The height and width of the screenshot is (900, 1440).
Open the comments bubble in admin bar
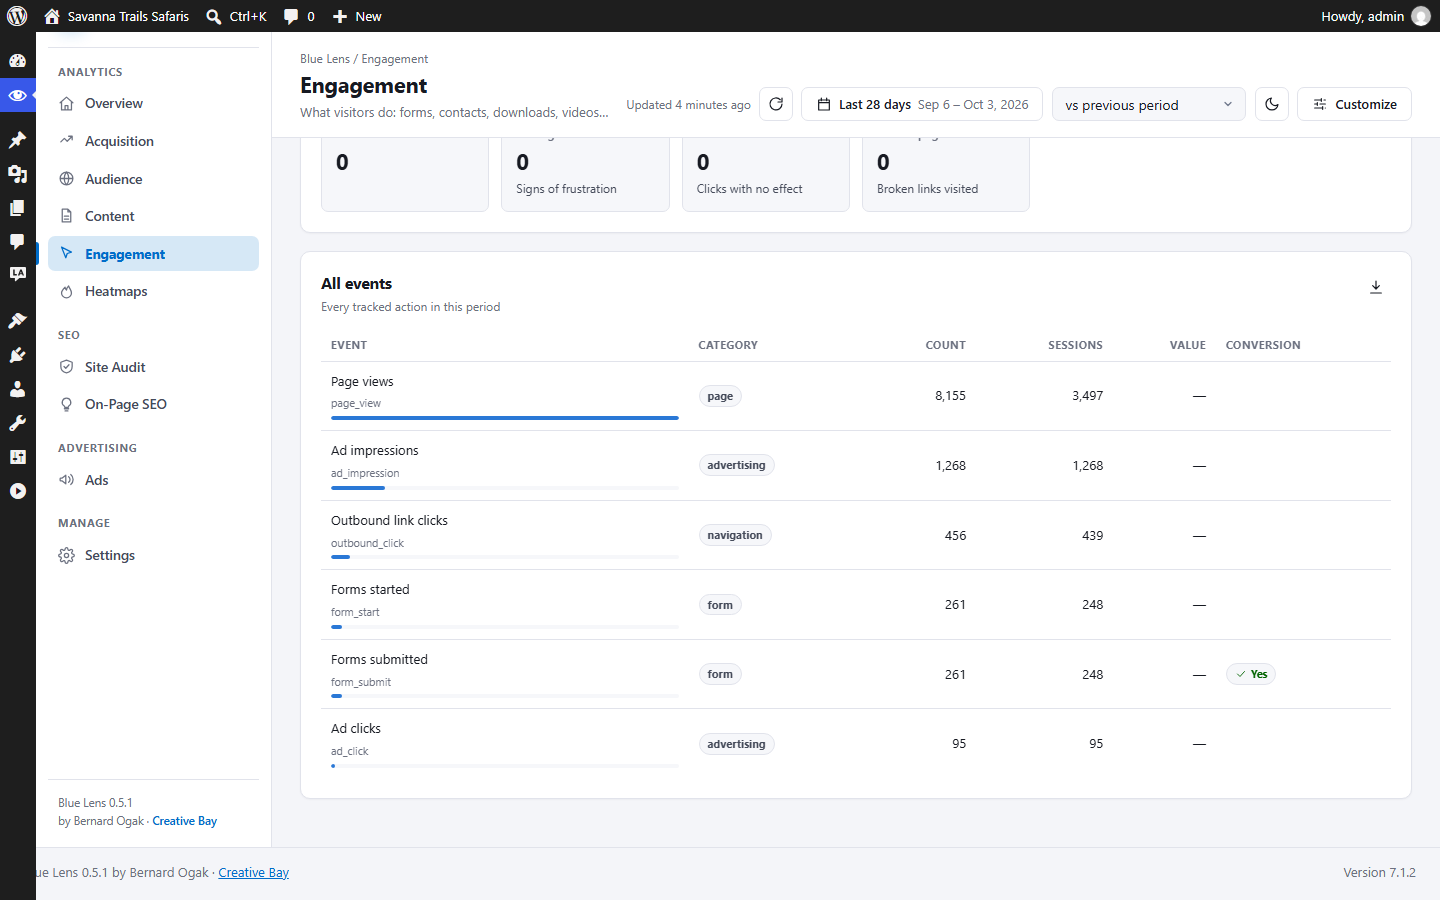coord(299,16)
